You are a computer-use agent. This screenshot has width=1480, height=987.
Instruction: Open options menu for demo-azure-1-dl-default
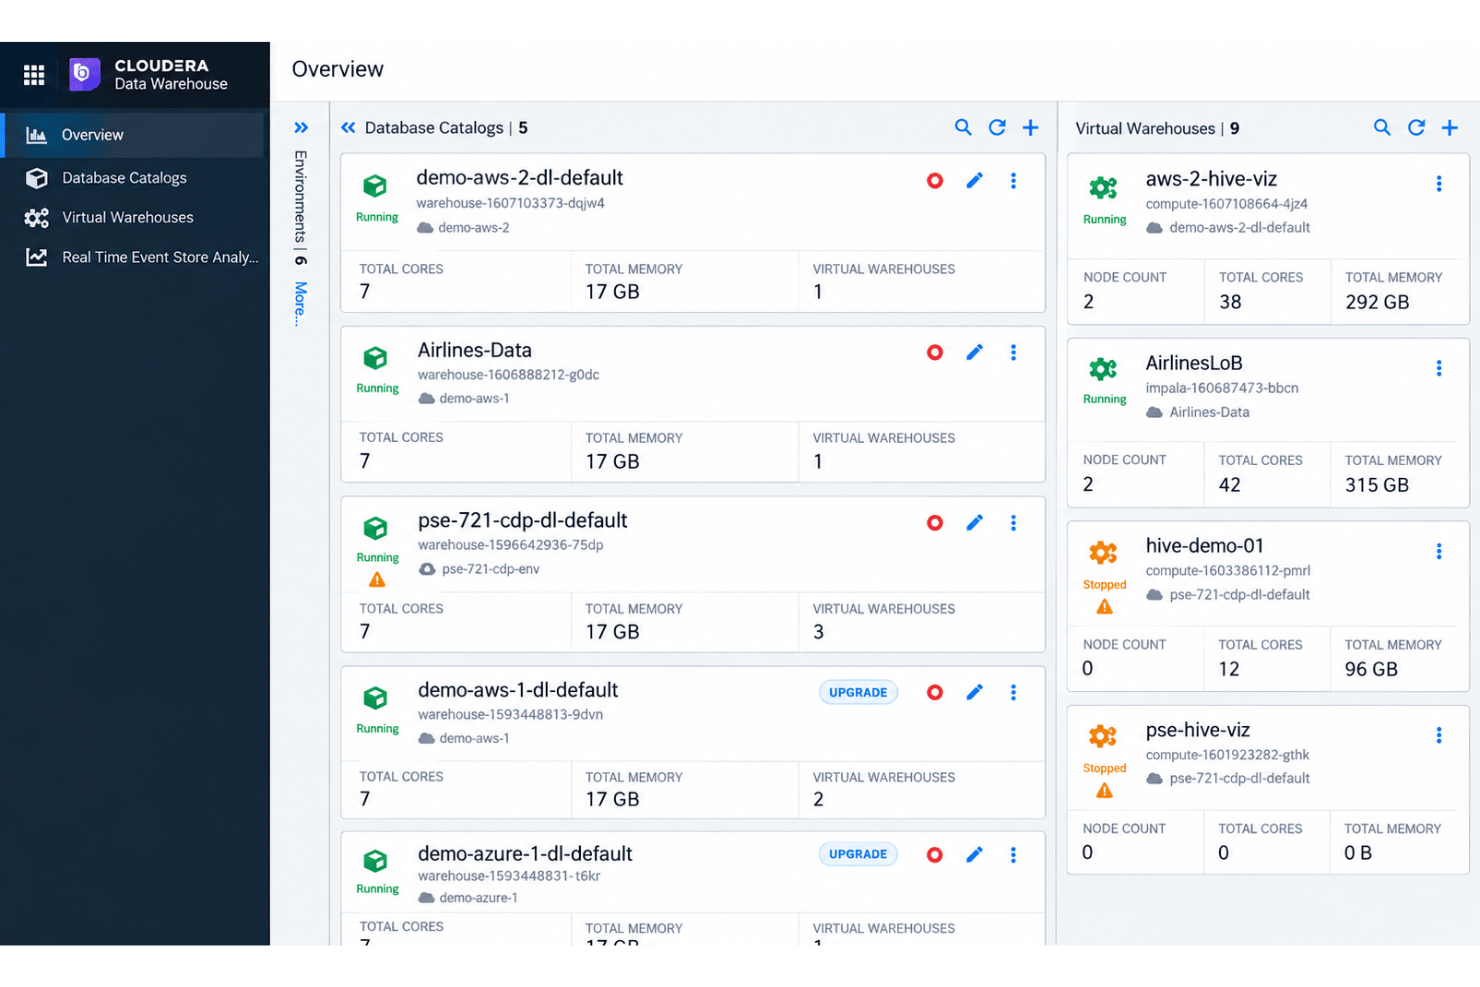click(1013, 854)
